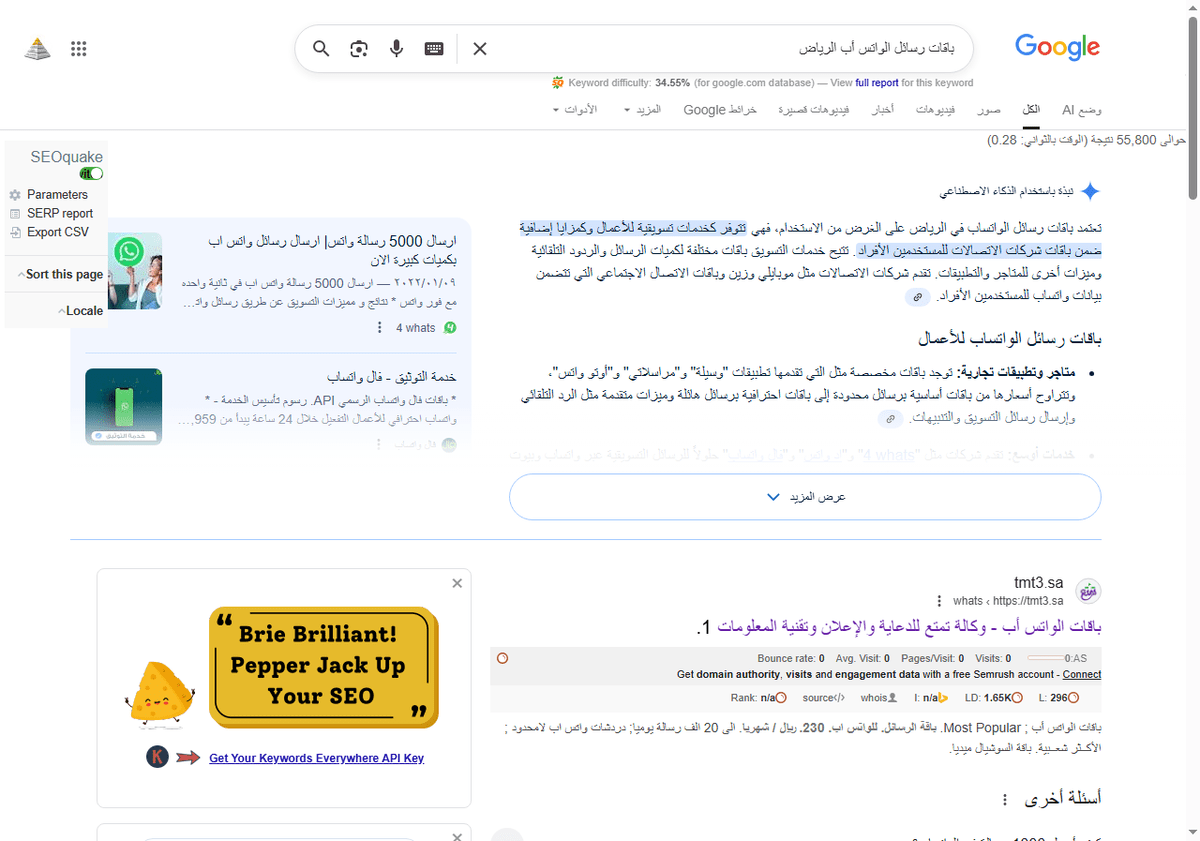The image size is (1200, 841).
Task: Select the Google Lens camera icon
Action: coord(359,48)
